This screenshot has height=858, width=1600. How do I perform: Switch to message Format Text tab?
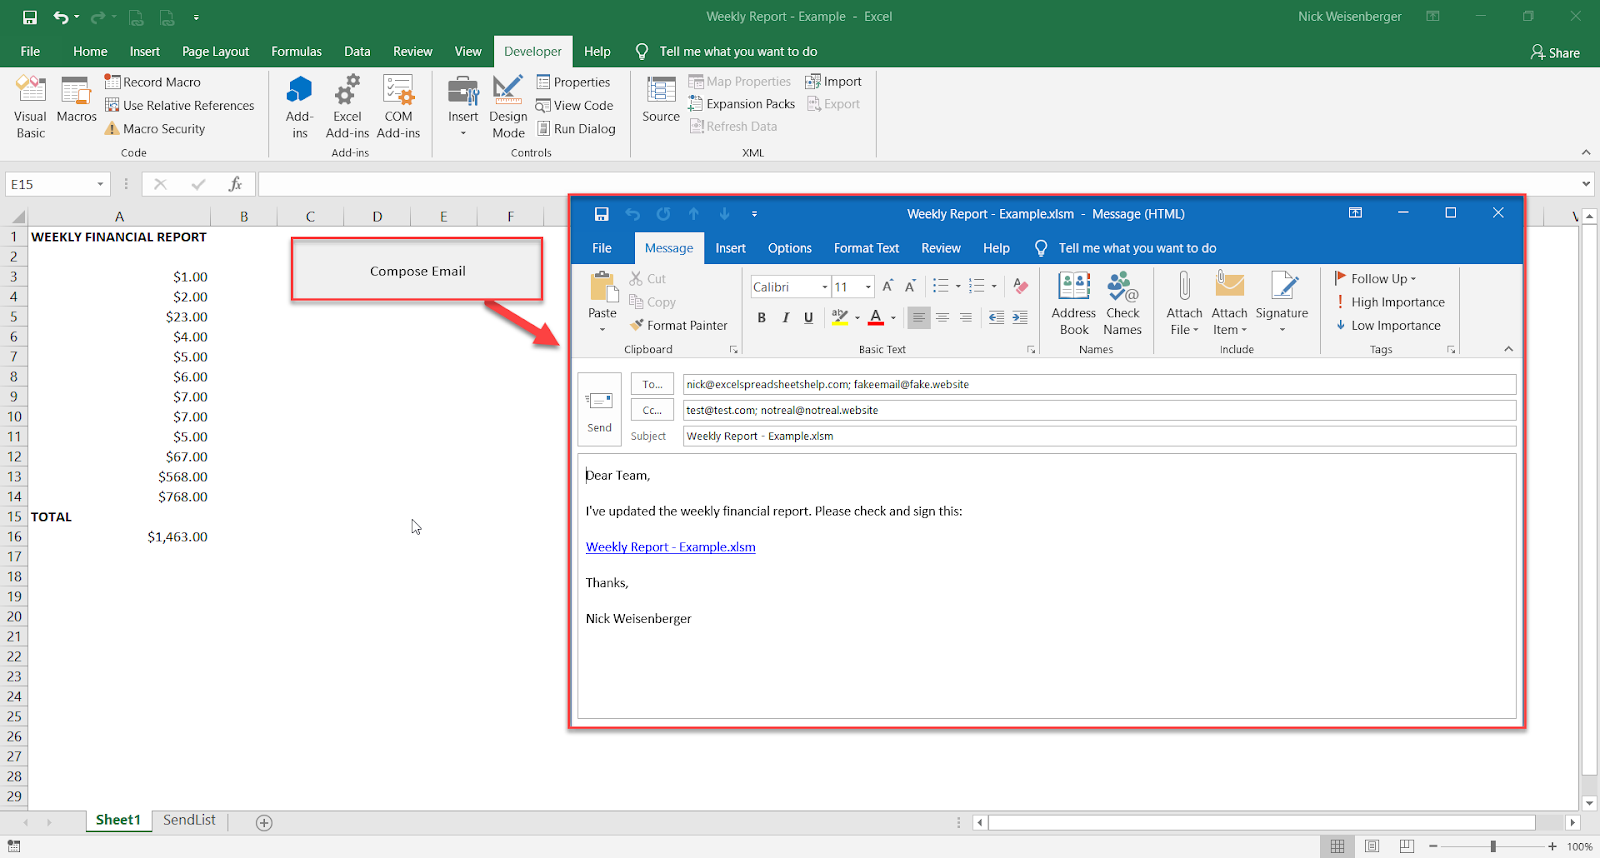pyautogui.click(x=866, y=248)
